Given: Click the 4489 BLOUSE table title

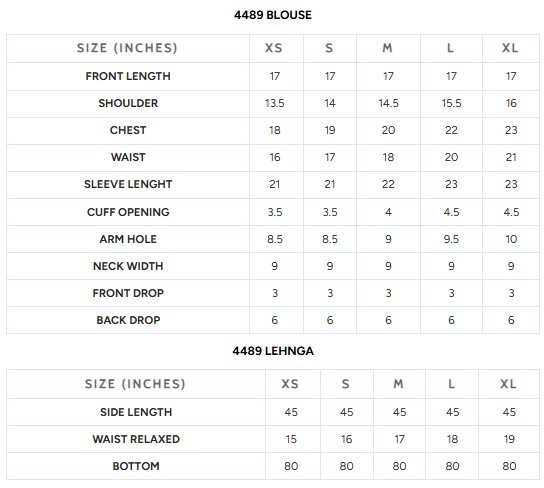Looking at the screenshot, I should 273,15.
